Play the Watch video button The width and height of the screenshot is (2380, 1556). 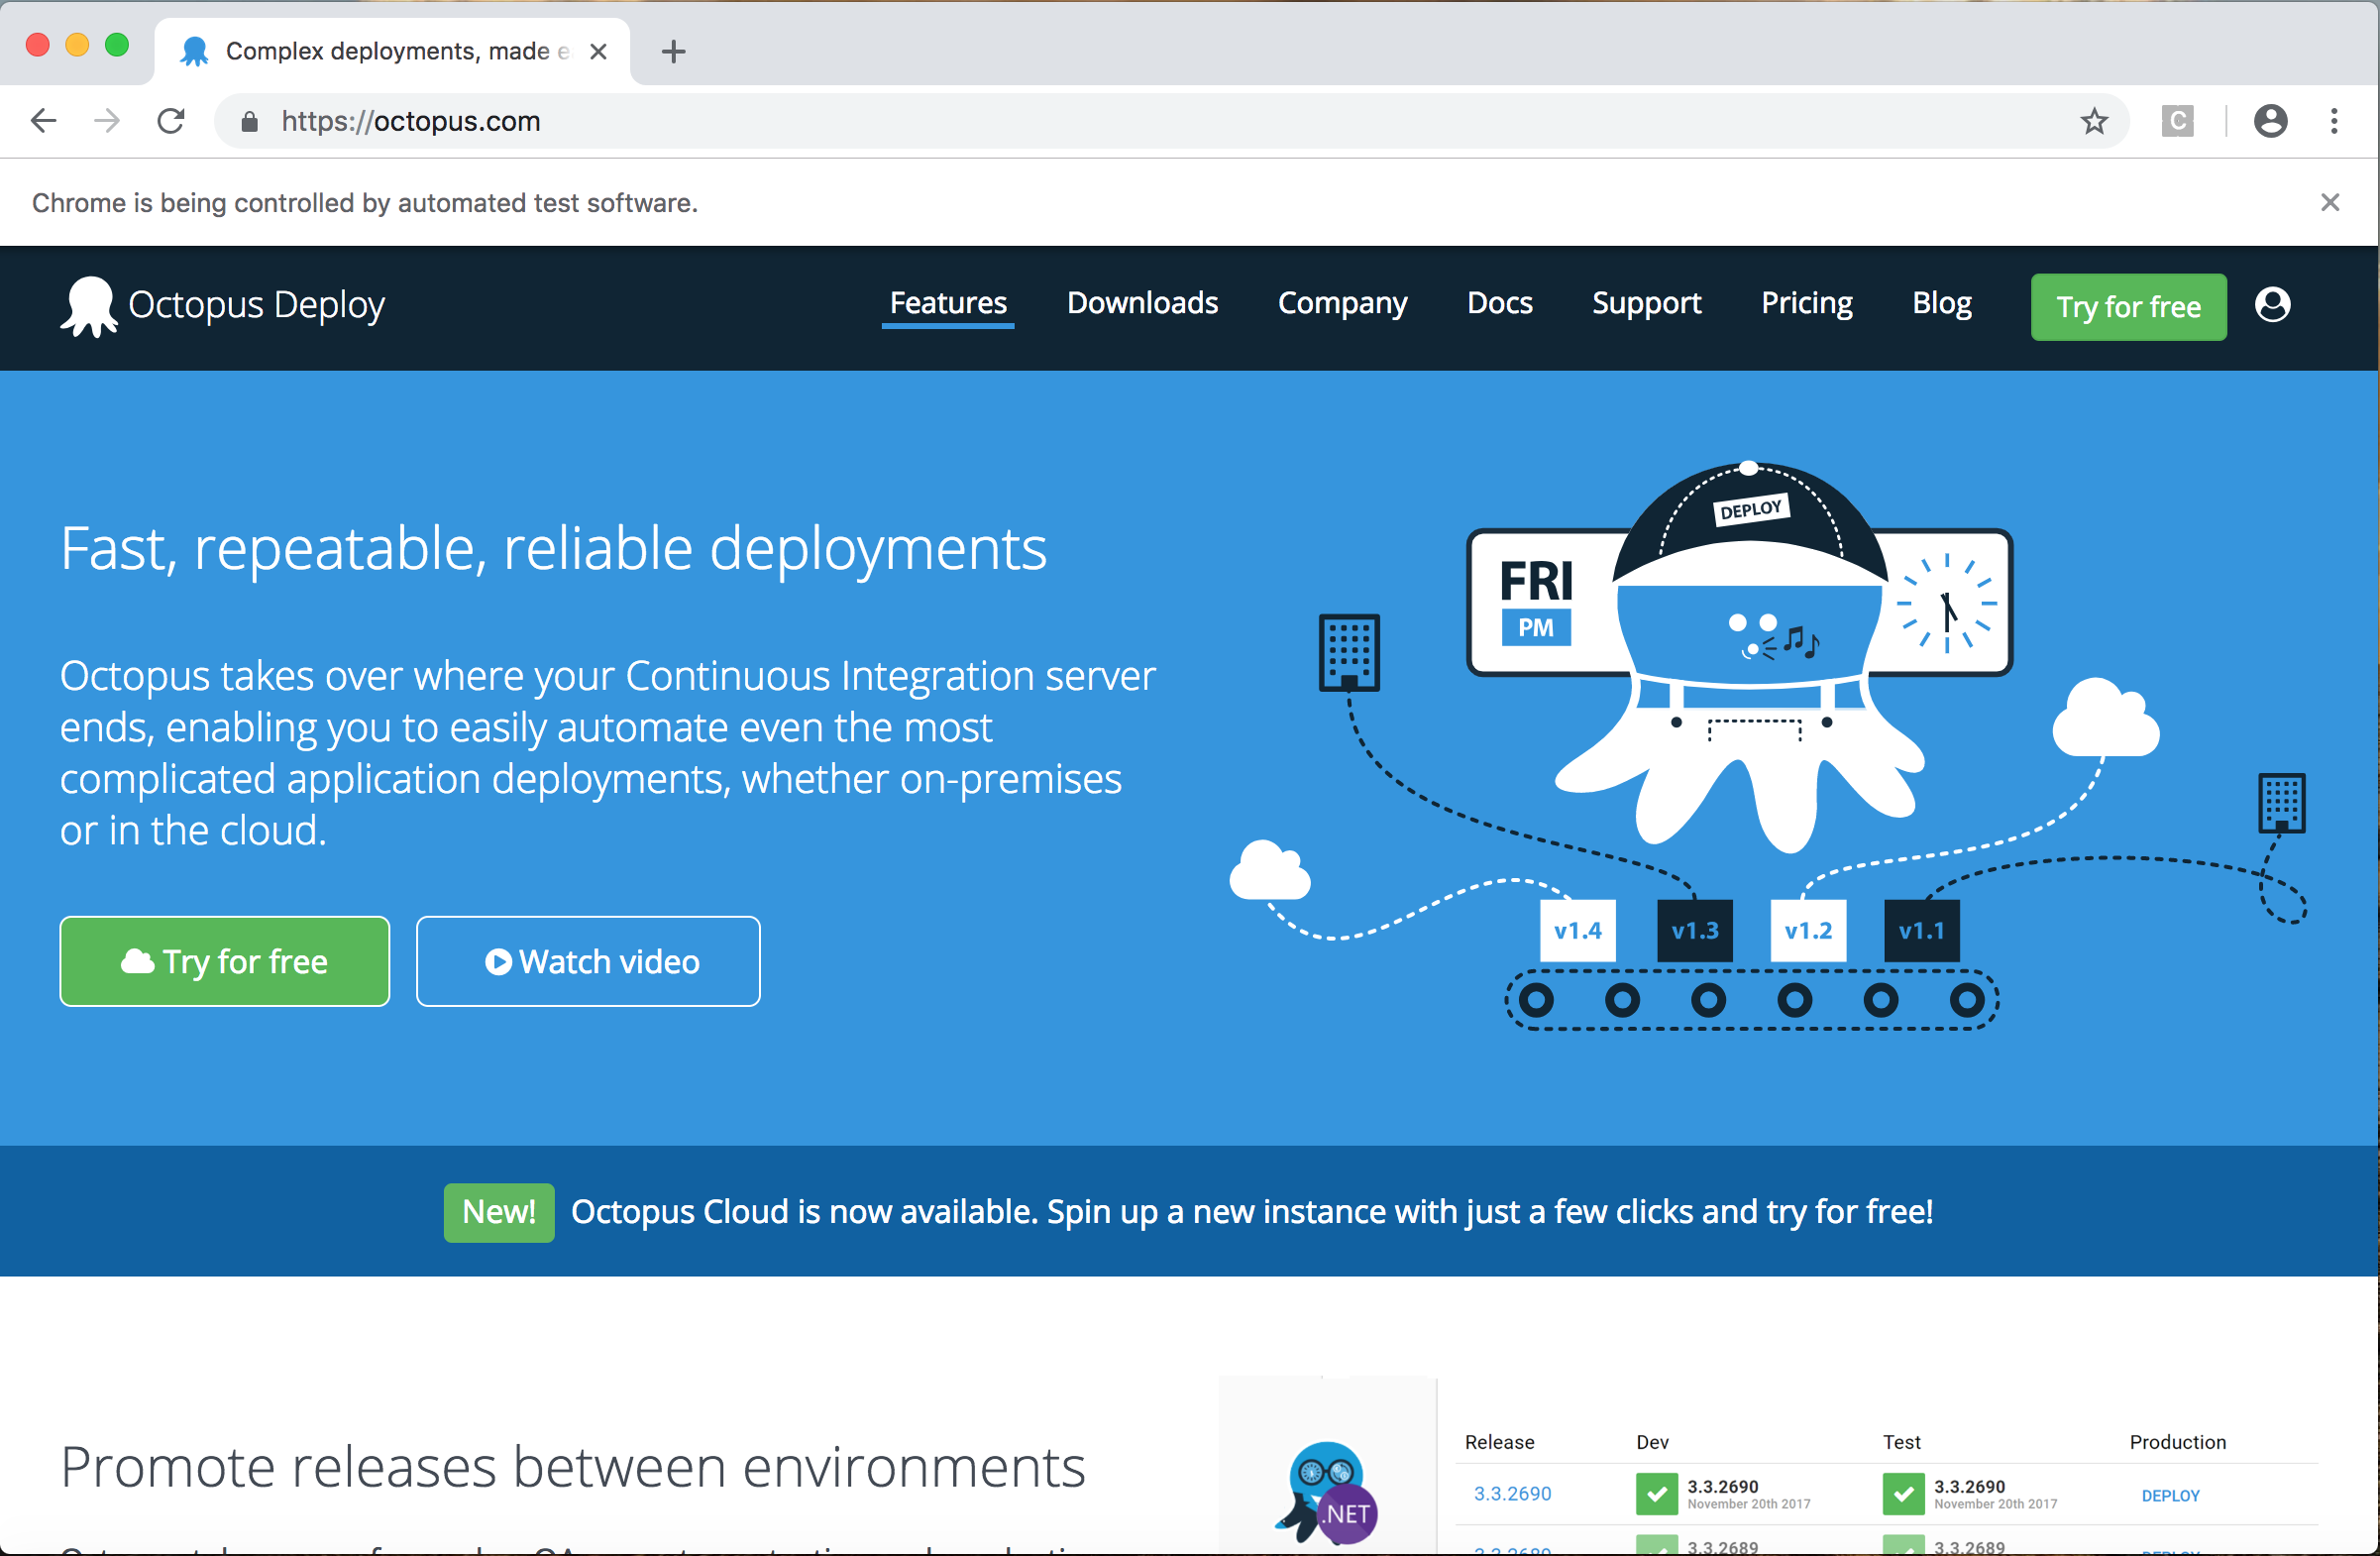[x=588, y=960]
